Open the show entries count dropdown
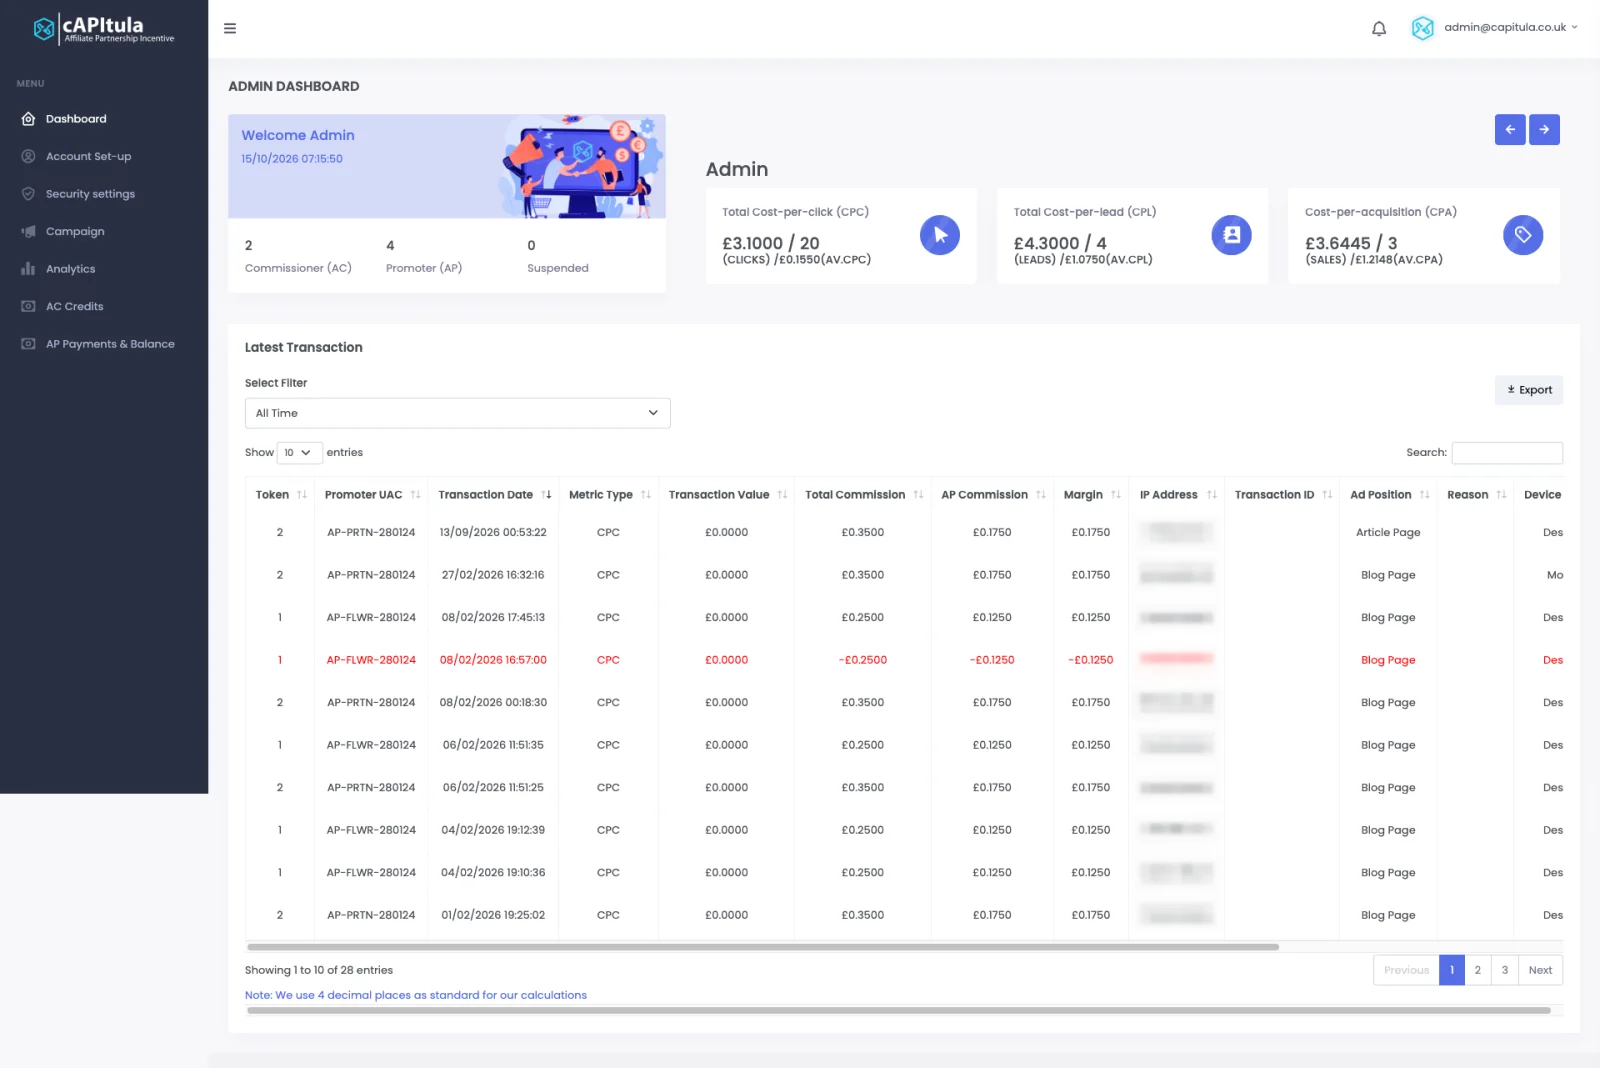This screenshot has height=1068, width=1600. tap(299, 453)
